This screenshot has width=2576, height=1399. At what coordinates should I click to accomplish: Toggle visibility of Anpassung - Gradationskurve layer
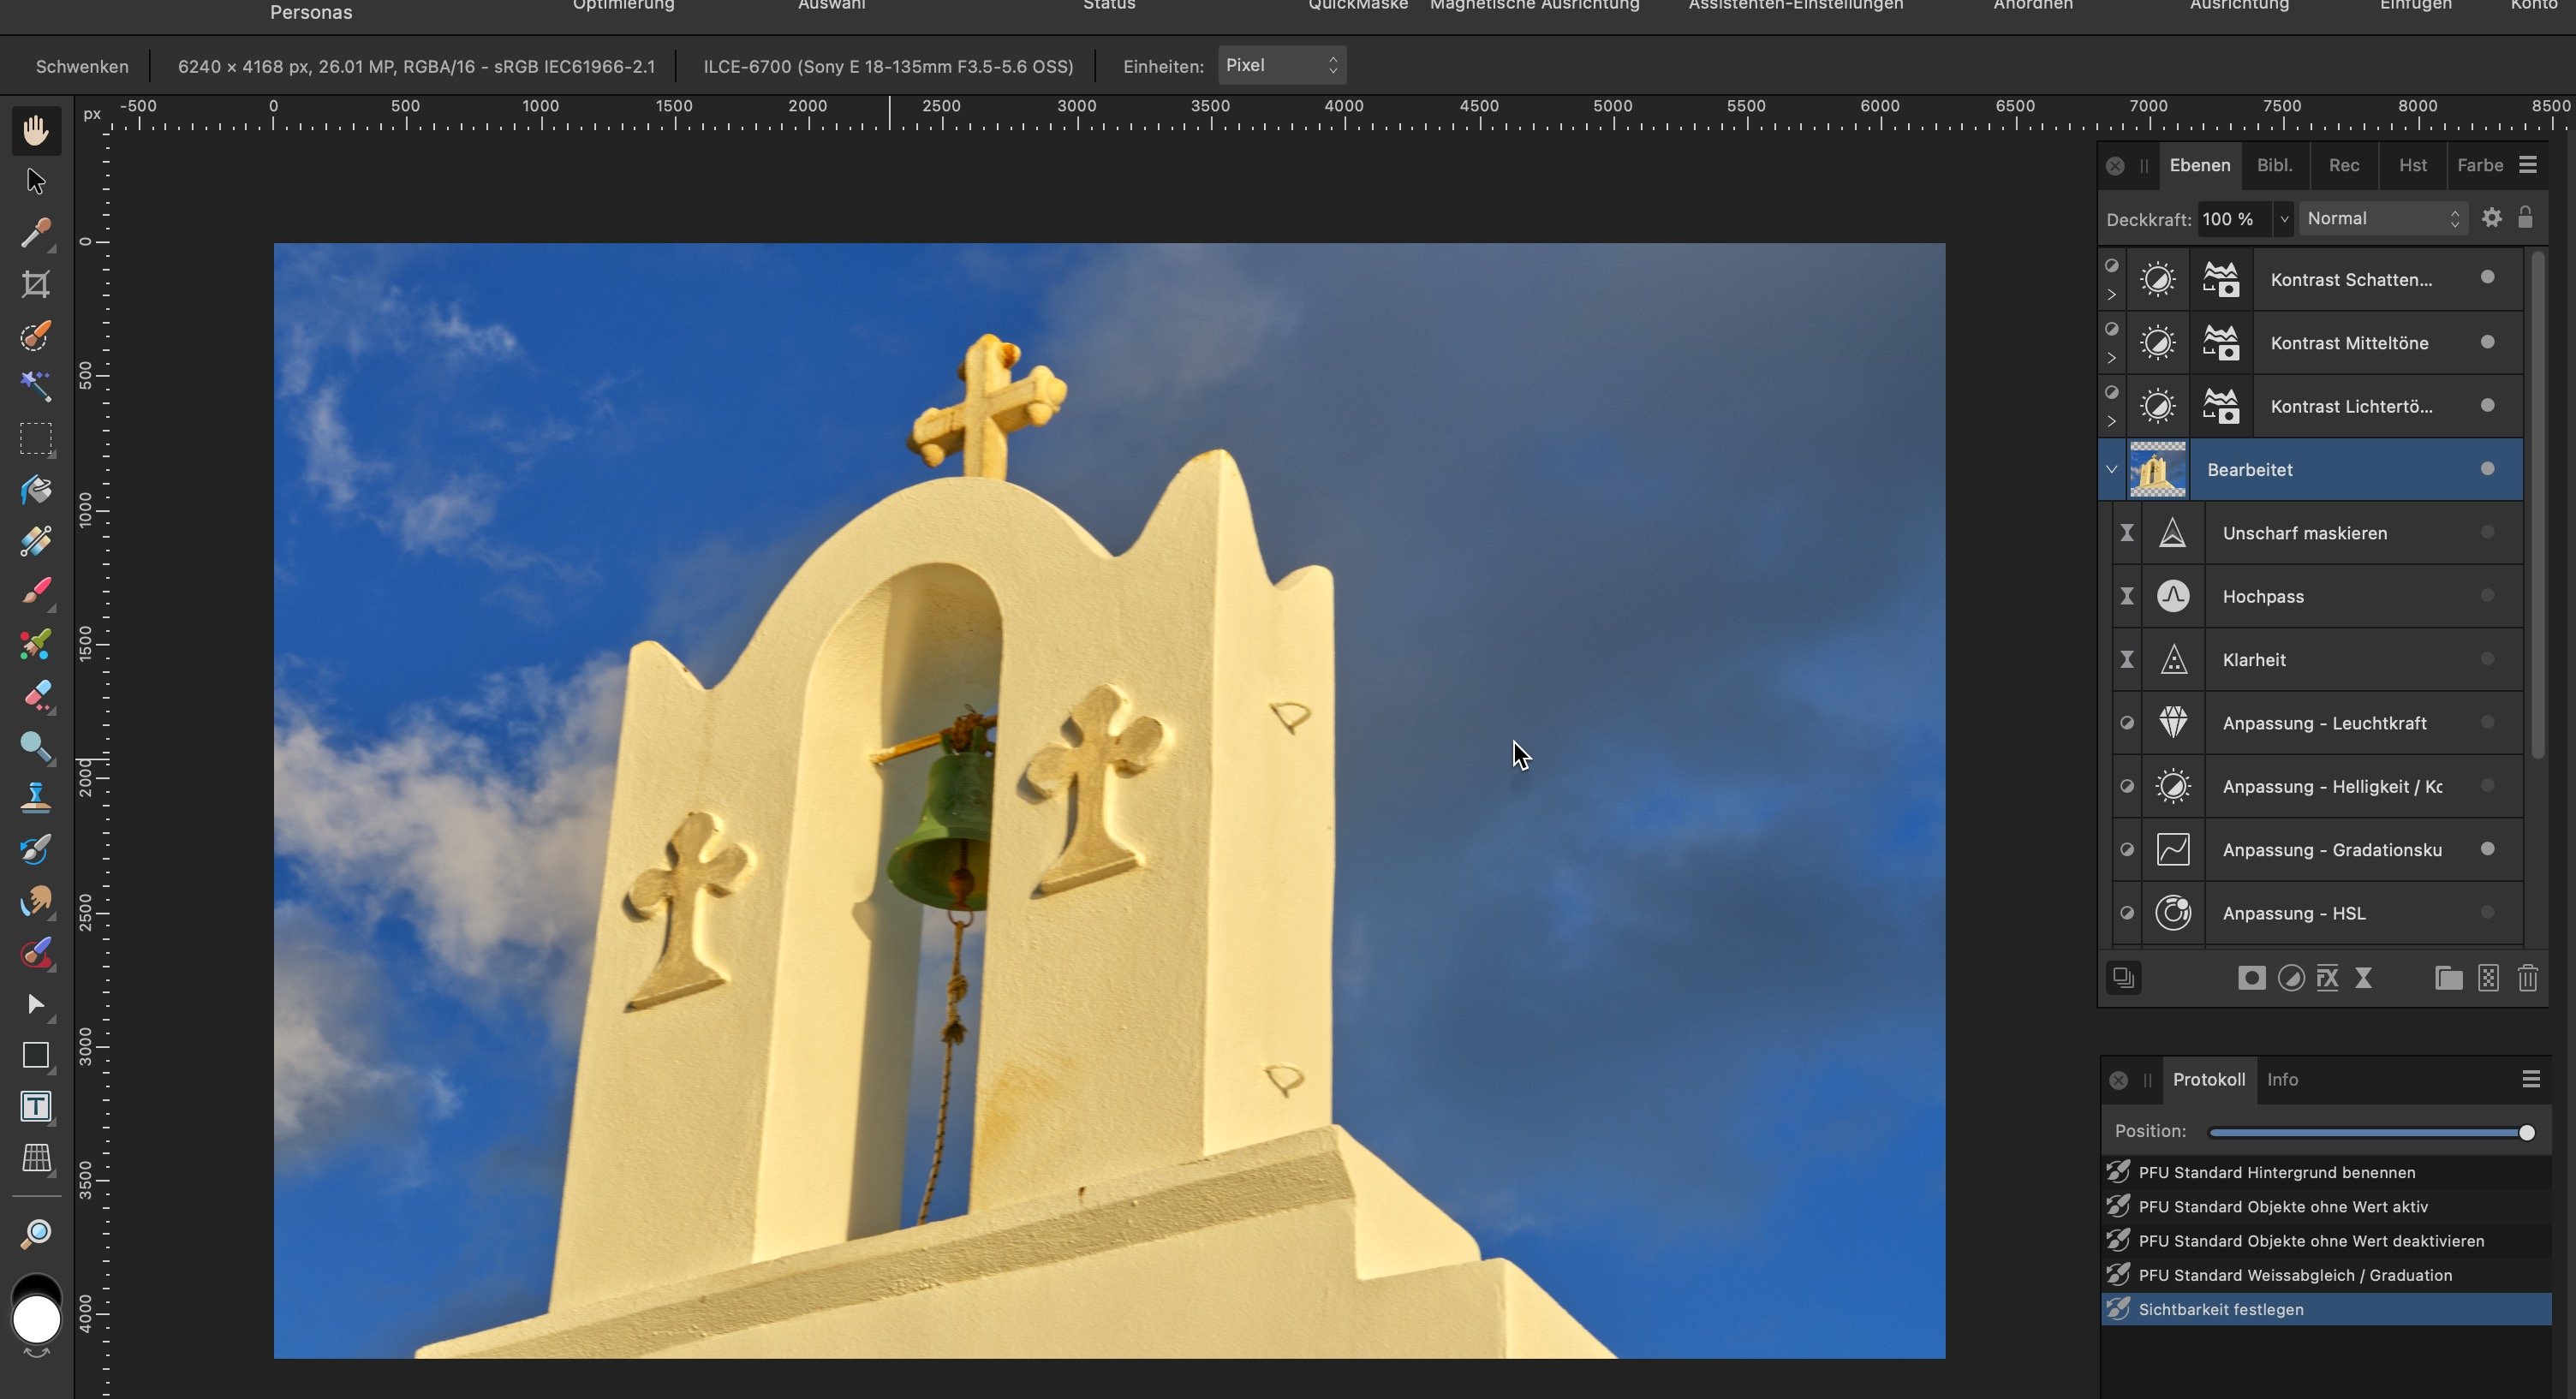(2487, 849)
